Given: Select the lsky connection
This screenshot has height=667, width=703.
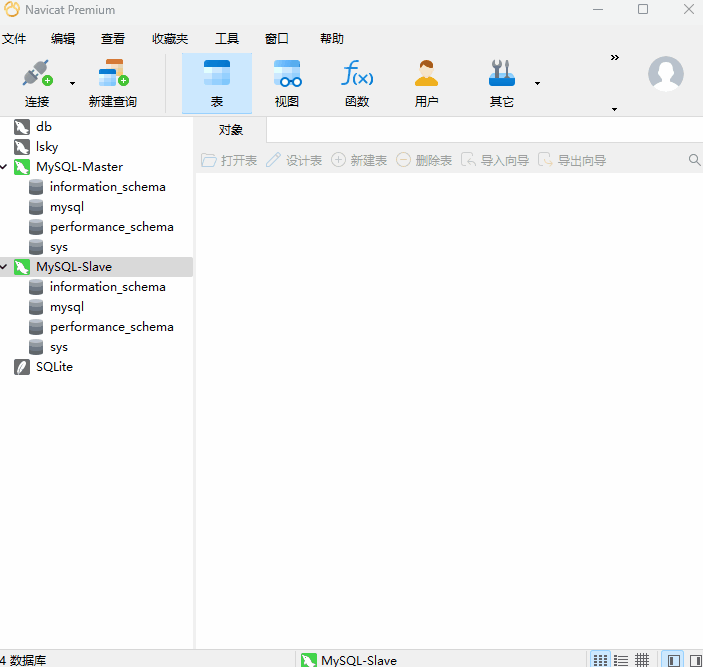Looking at the screenshot, I should point(47,147).
